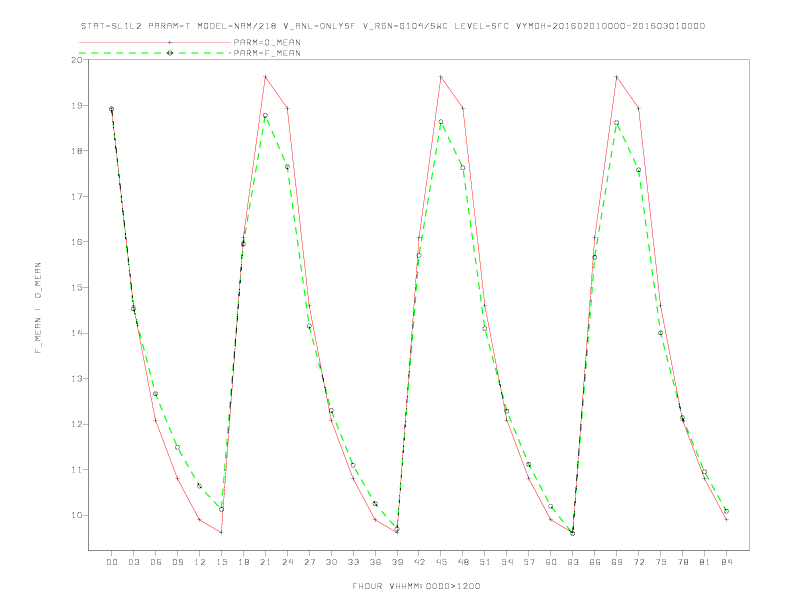Screen dimensions: 792x612
Task: Click x-axis forecast hour label 51
Action: [x=485, y=562]
